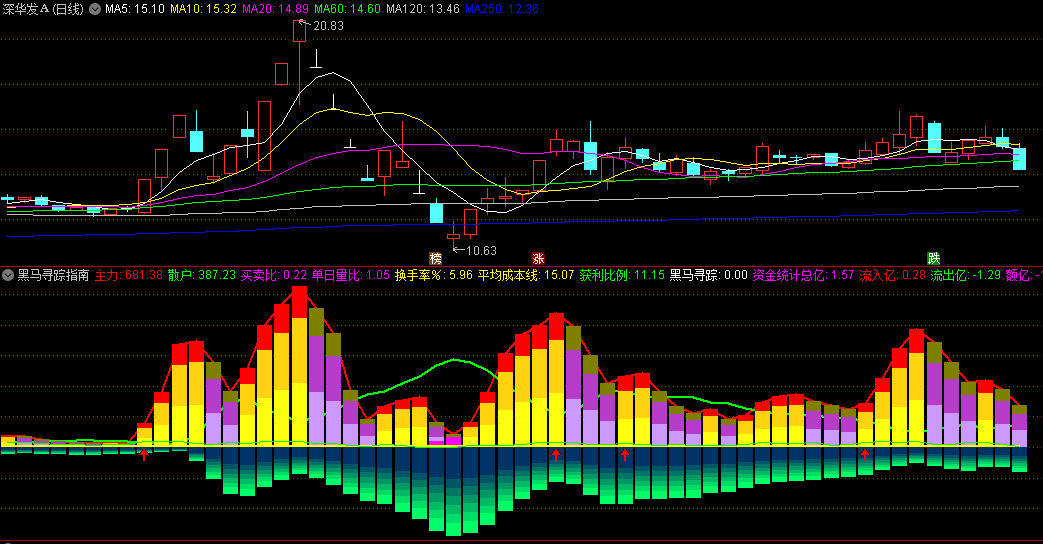Viewport: 1043px width, 544px height.
Task: Click the MA10: 15.32 label
Action: tap(204, 9)
